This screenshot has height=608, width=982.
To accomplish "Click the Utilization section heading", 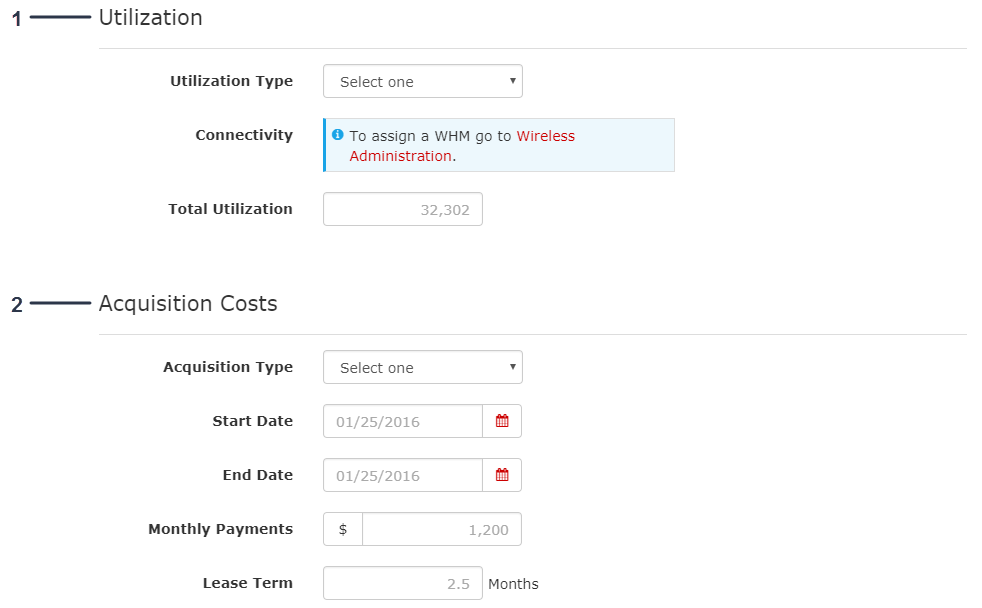I will (x=150, y=18).
